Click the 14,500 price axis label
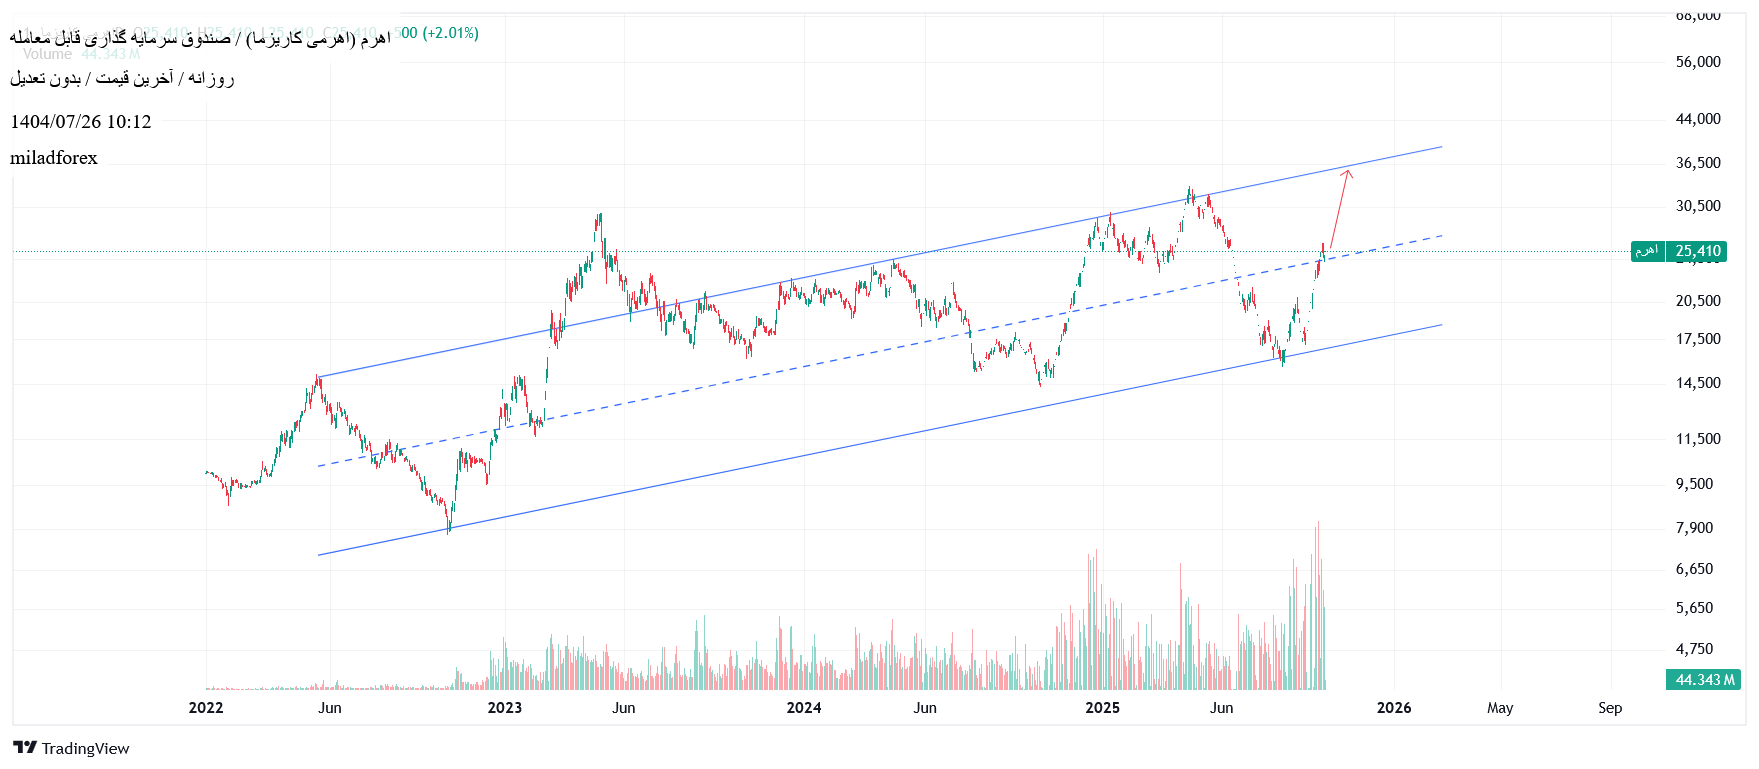 point(1698,383)
